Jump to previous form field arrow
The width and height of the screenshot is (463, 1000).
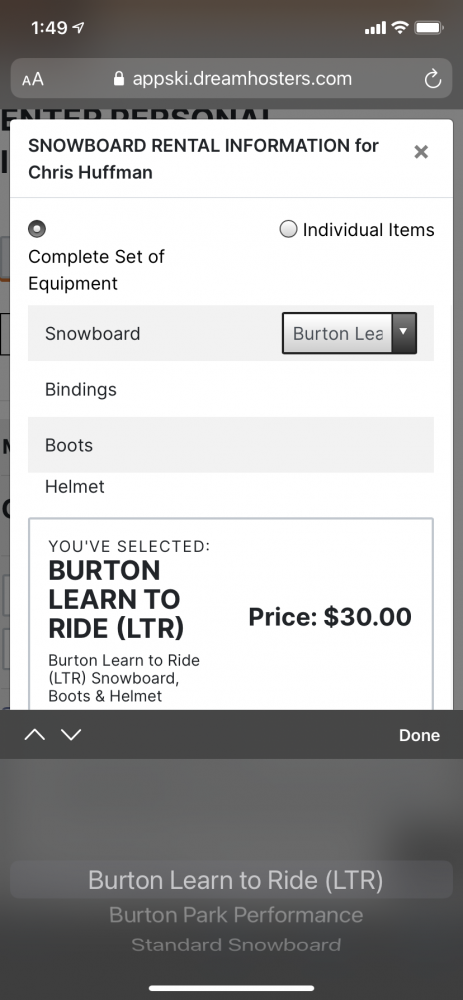(x=34, y=735)
